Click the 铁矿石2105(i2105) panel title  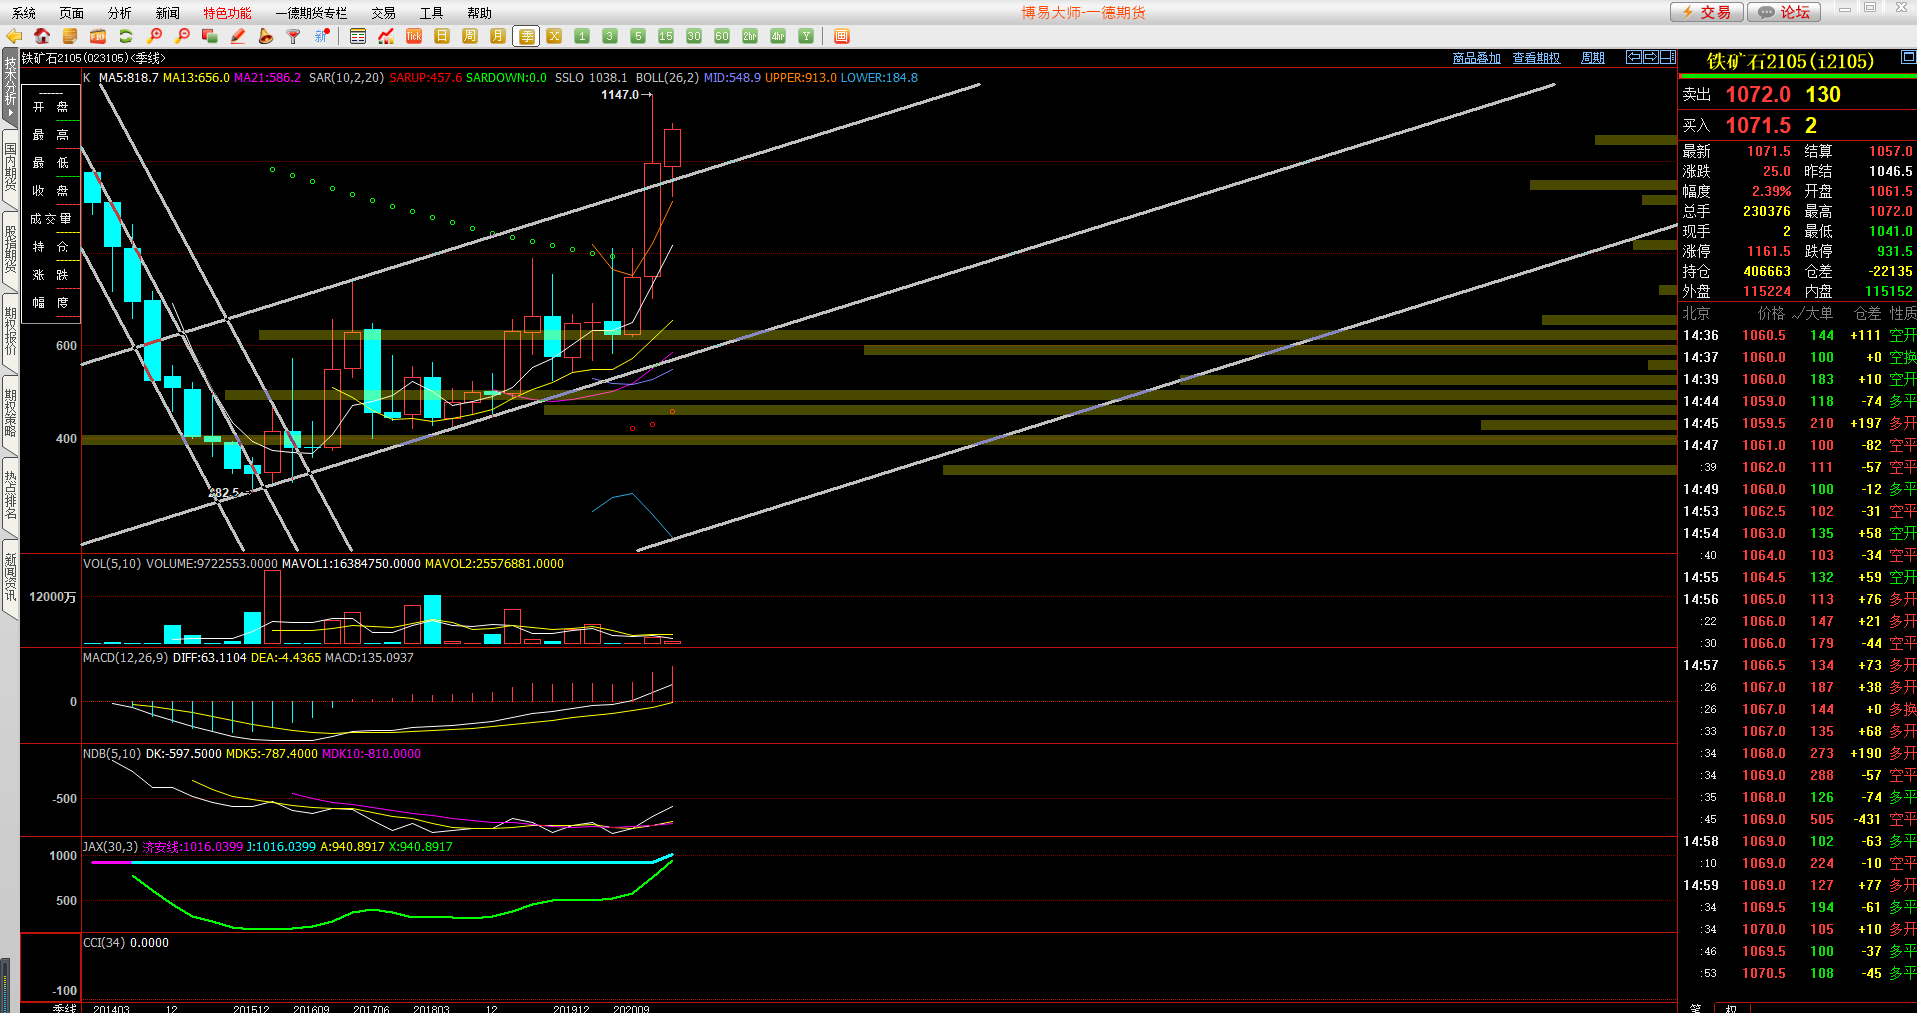click(1790, 61)
